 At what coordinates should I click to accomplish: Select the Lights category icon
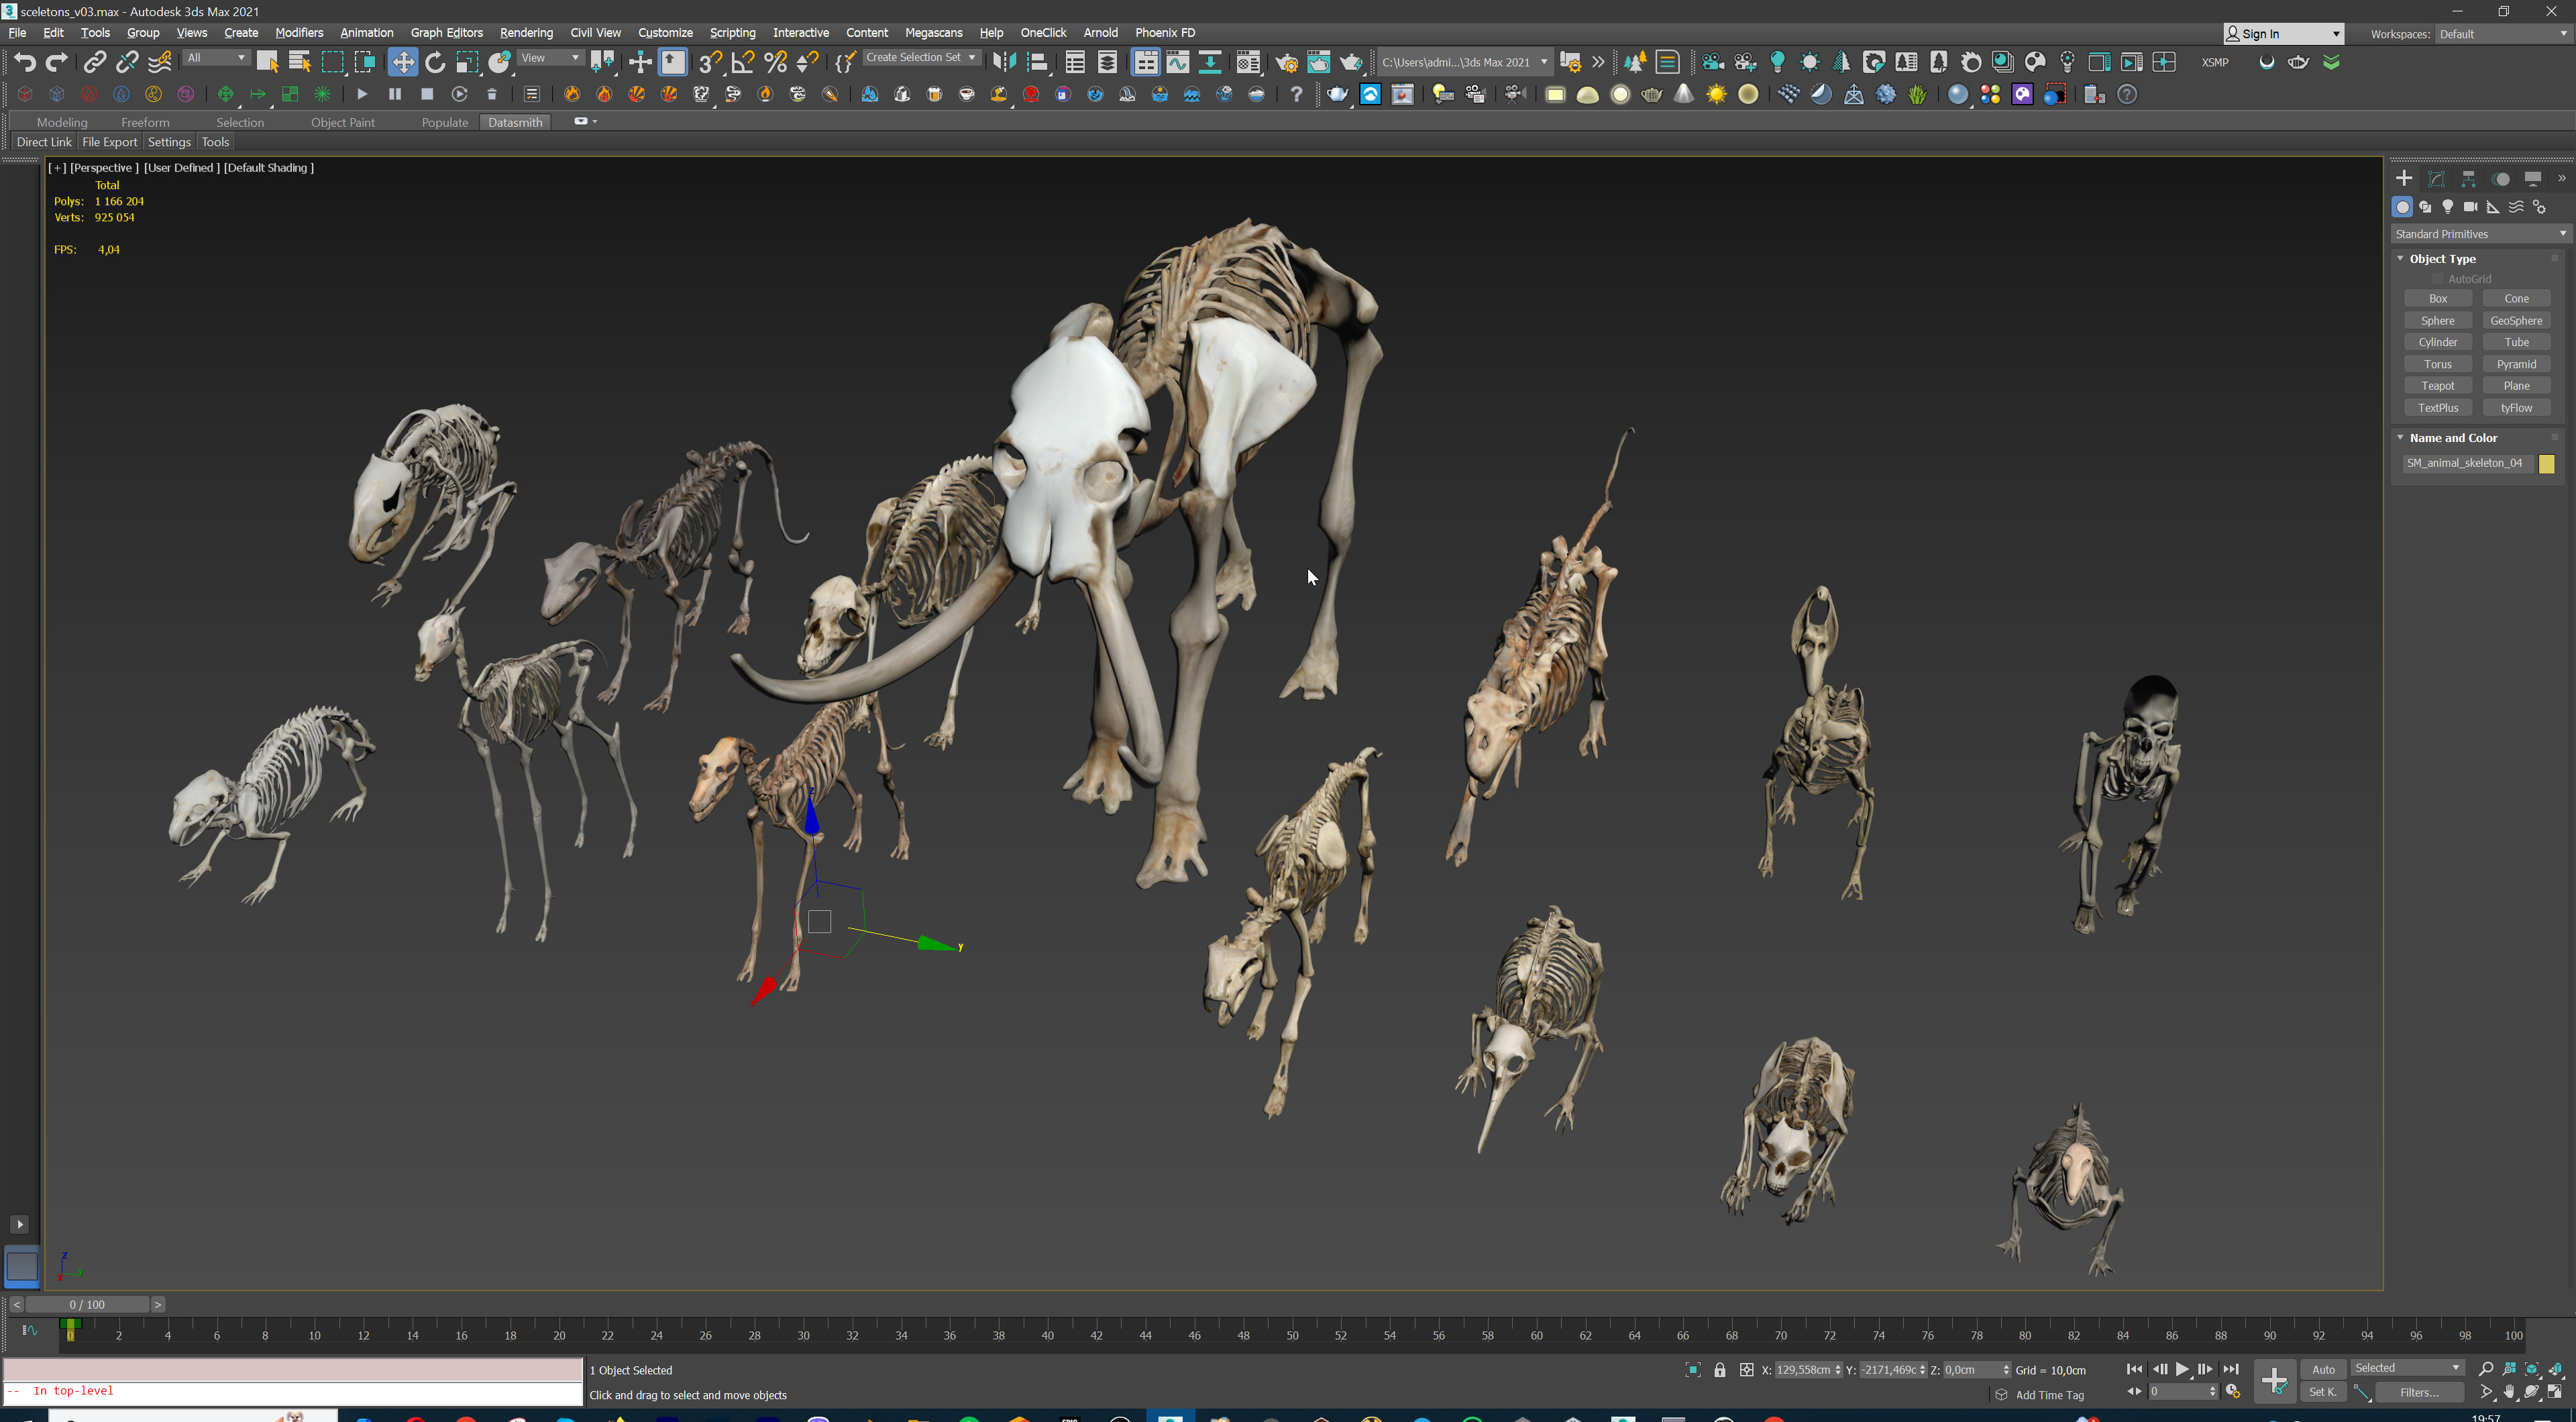tap(2447, 207)
